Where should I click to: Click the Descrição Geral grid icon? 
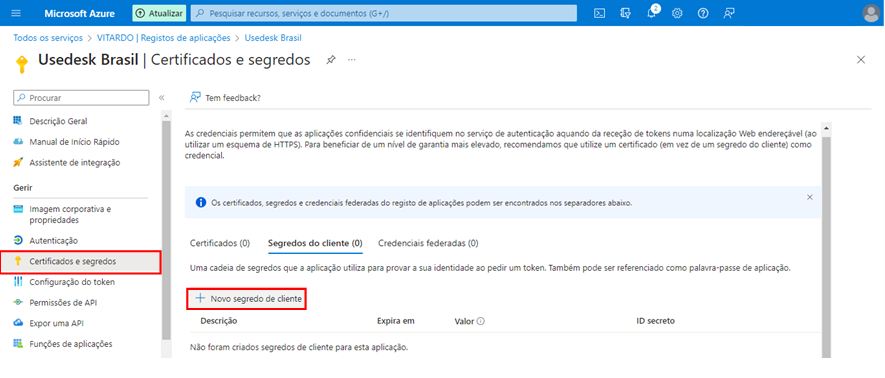tap(18, 121)
